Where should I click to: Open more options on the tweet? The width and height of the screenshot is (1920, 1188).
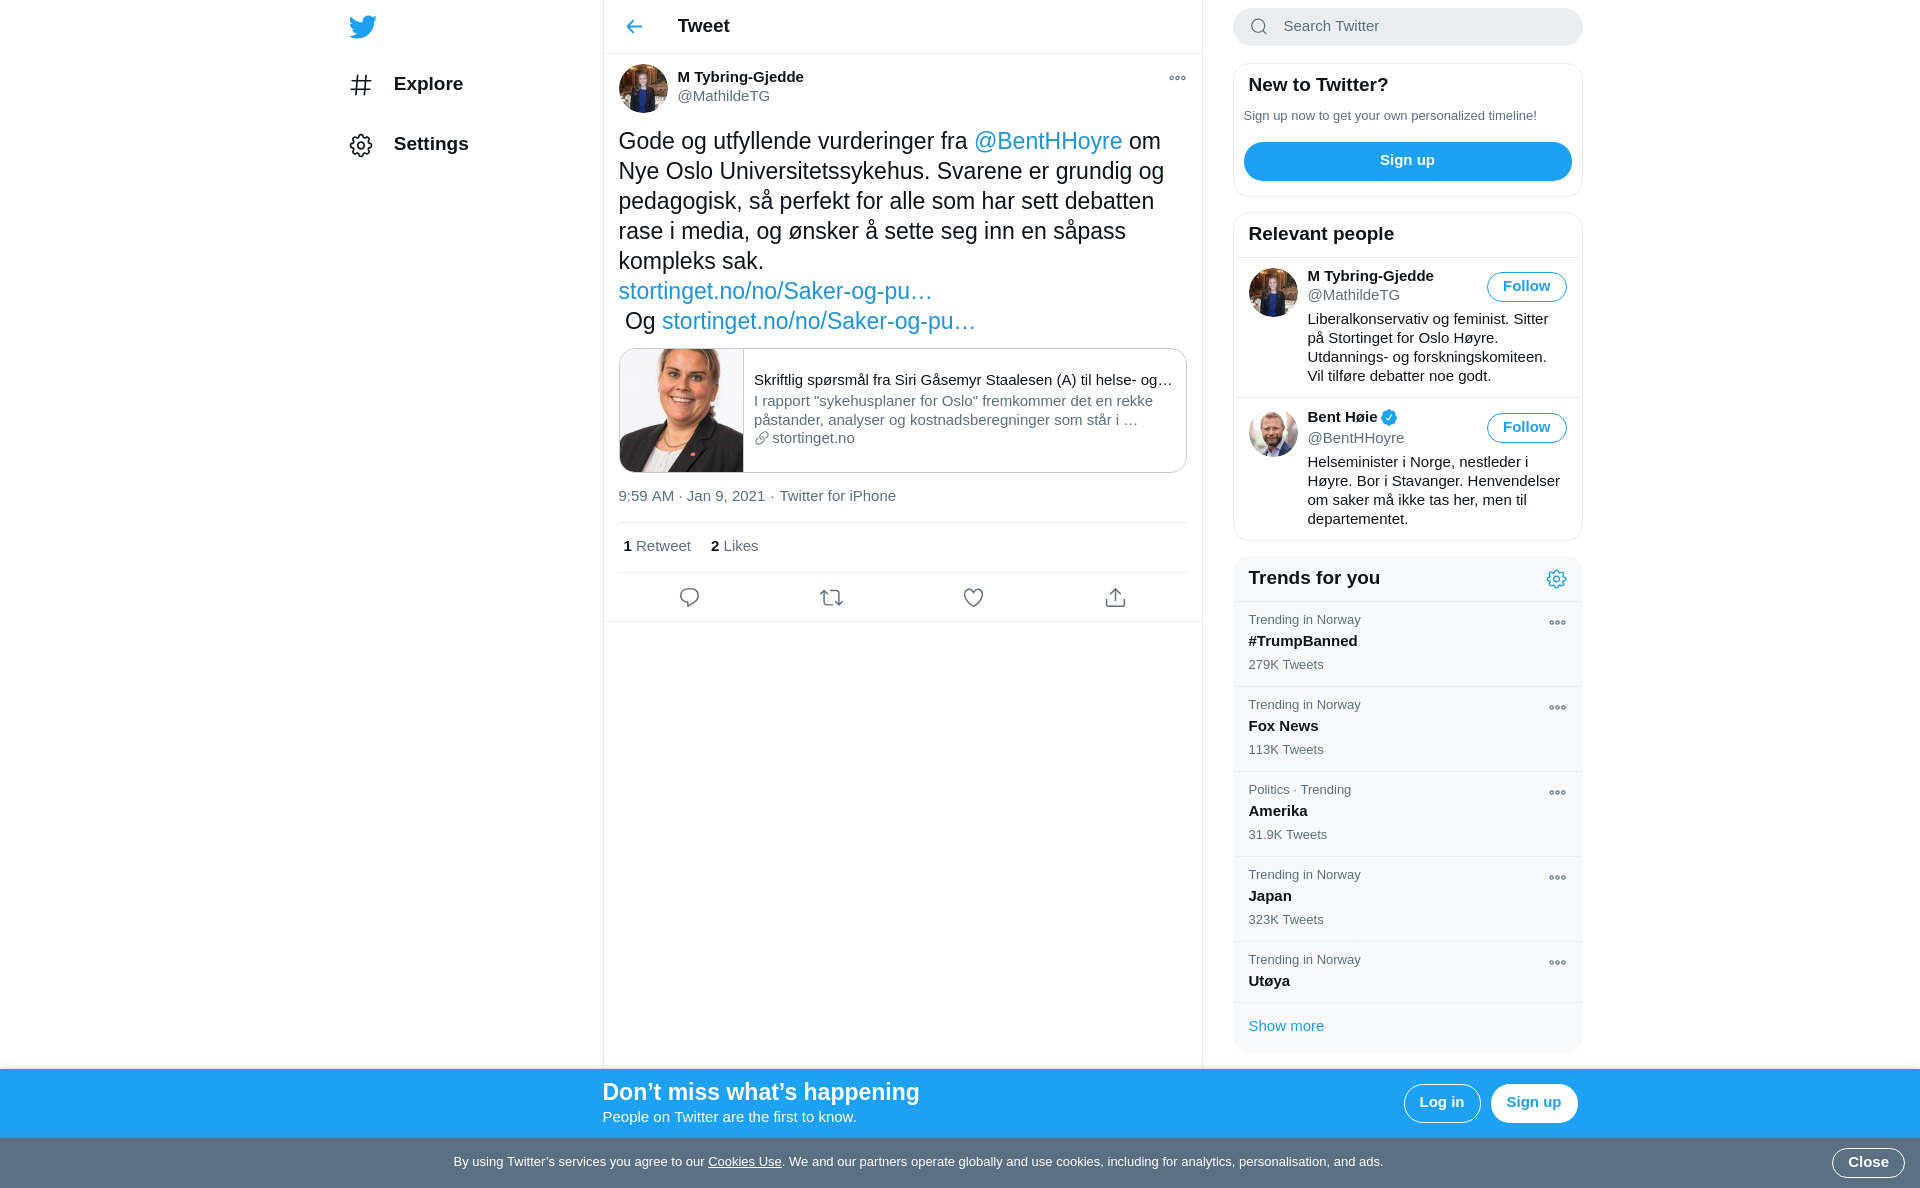[x=1177, y=78]
